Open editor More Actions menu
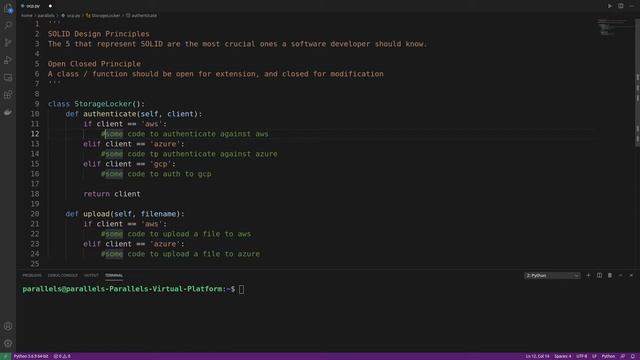Image resolution: width=640 pixels, height=360 pixels. 631,6
